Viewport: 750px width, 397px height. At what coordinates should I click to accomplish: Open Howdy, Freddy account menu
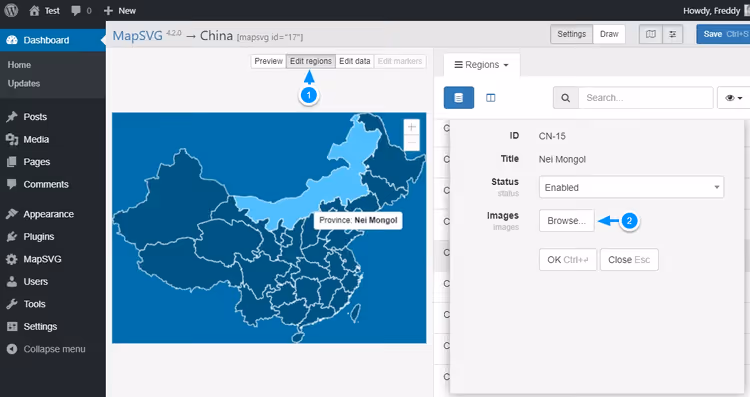click(x=716, y=11)
